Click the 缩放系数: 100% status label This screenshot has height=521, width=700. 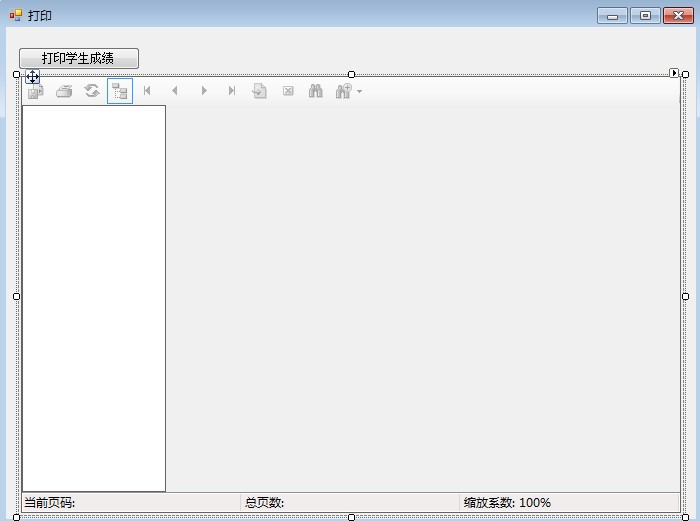tap(507, 503)
